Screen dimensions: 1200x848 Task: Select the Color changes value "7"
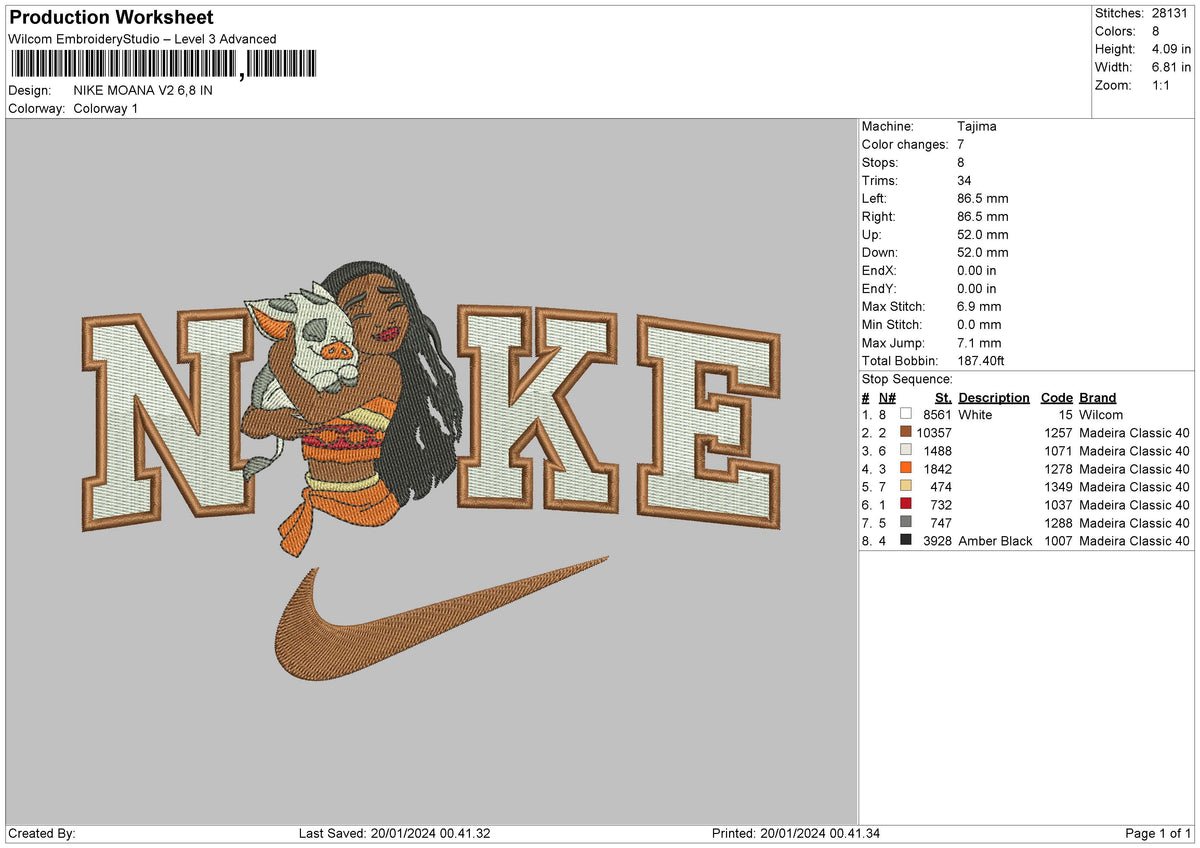(x=961, y=144)
